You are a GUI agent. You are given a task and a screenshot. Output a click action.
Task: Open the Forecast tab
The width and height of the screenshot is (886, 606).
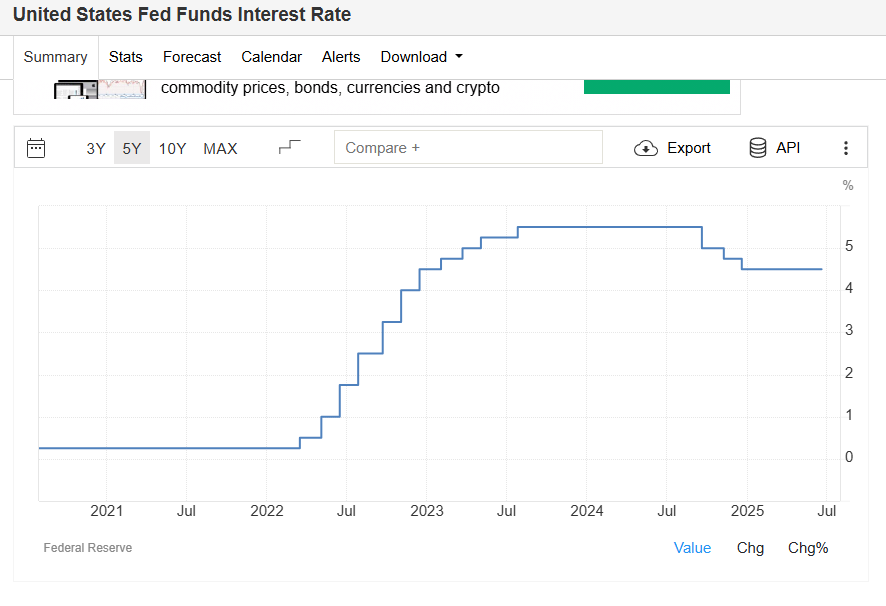point(192,57)
